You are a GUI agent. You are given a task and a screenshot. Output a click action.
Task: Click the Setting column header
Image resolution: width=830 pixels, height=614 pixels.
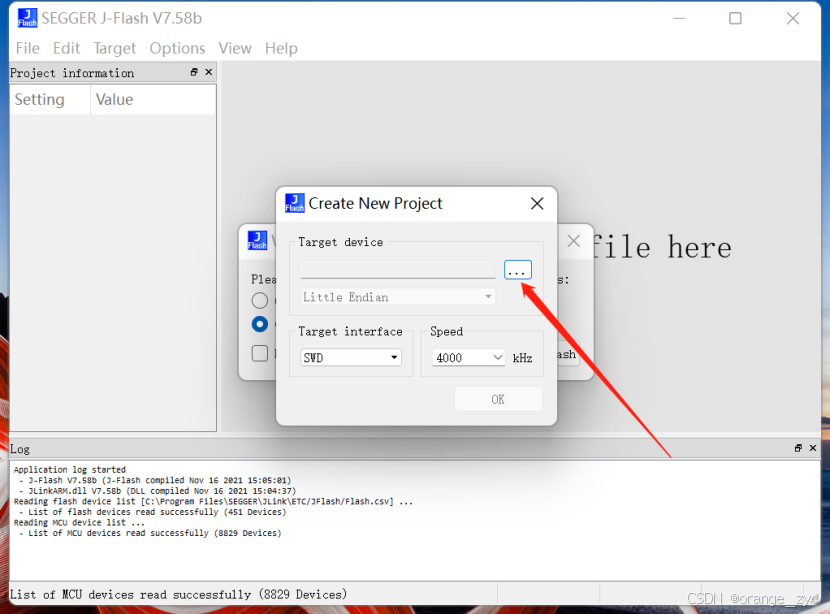point(50,100)
